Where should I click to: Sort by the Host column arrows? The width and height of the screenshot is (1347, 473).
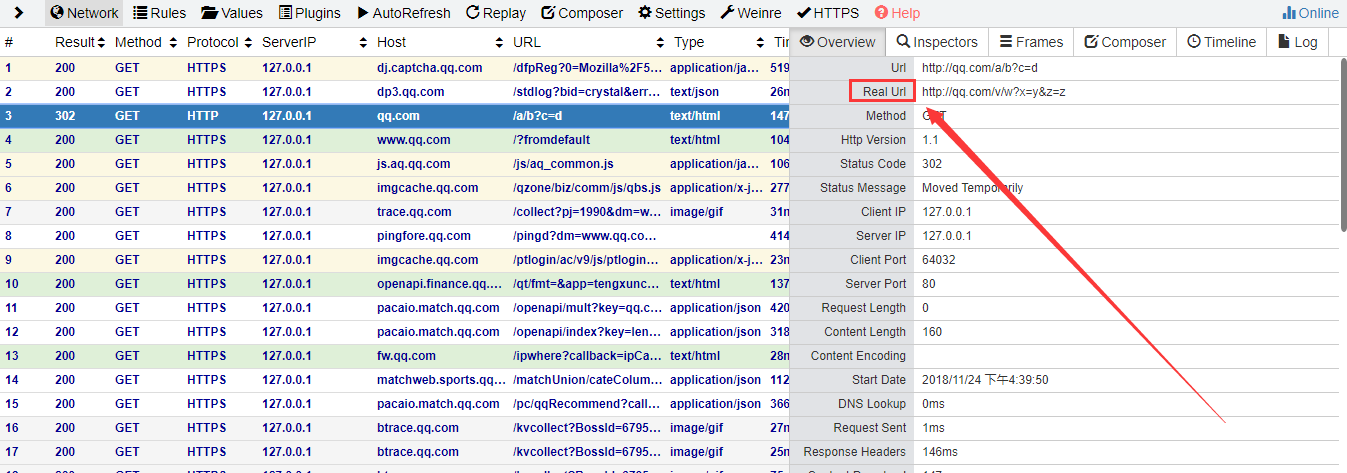click(499, 42)
